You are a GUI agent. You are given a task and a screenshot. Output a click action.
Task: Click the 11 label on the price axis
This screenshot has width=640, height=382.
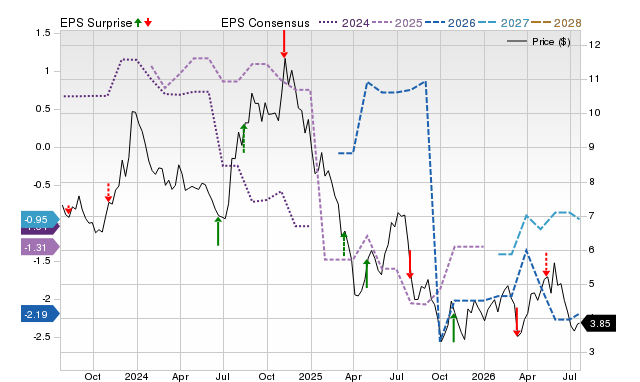tap(595, 79)
